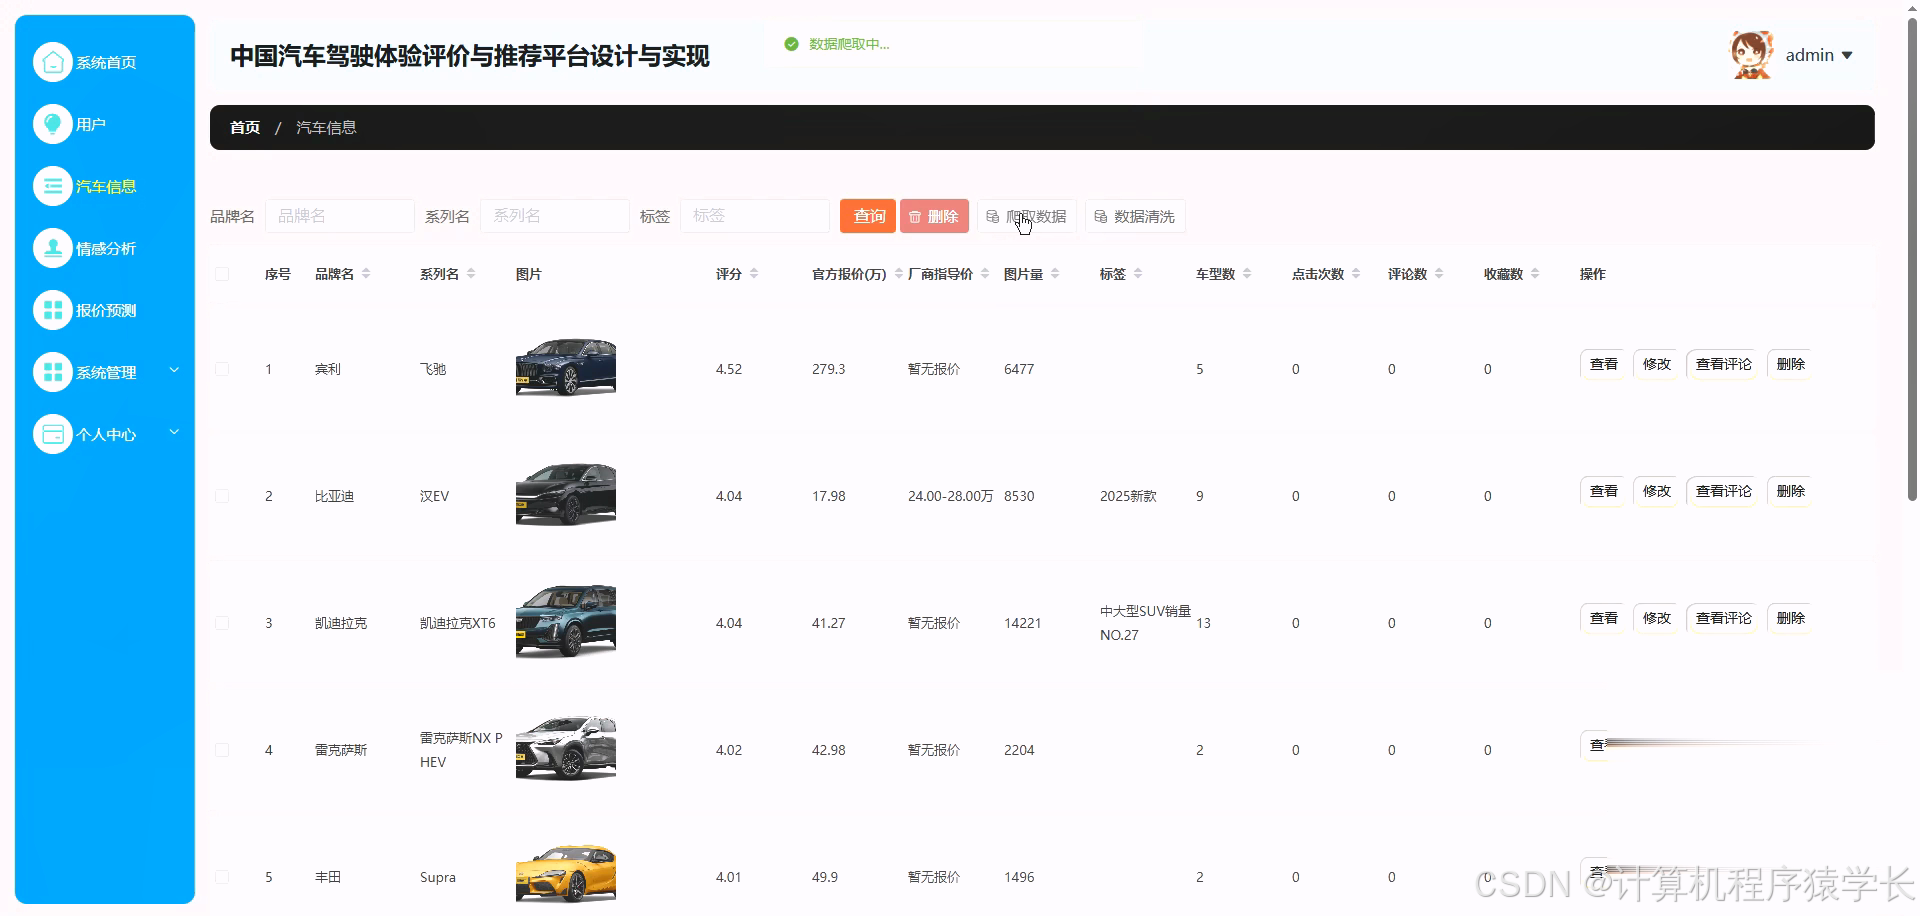This screenshot has height=916, width=1920.
Task: Check the checkbox for row 1 宾利
Action: [x=222, y=369]
